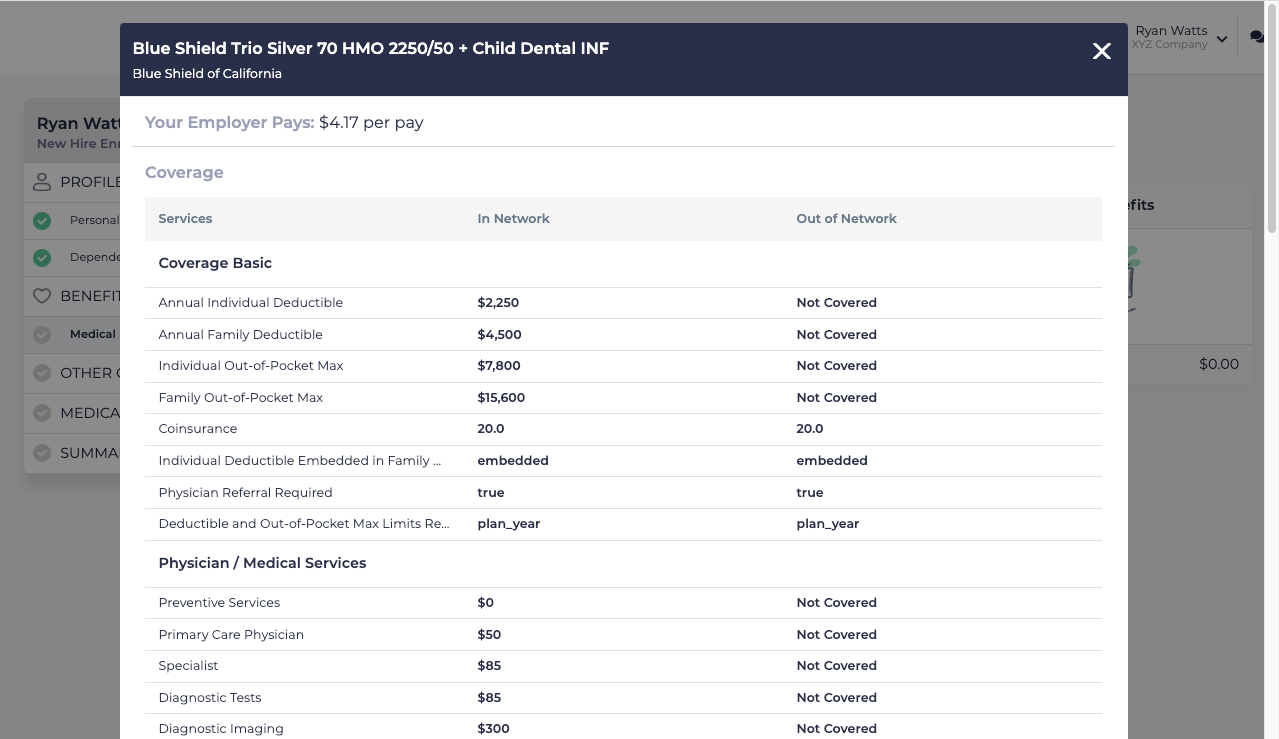Open the Ryan Watts account dropdown
Screen dimensions: 1279x739
1220,37
